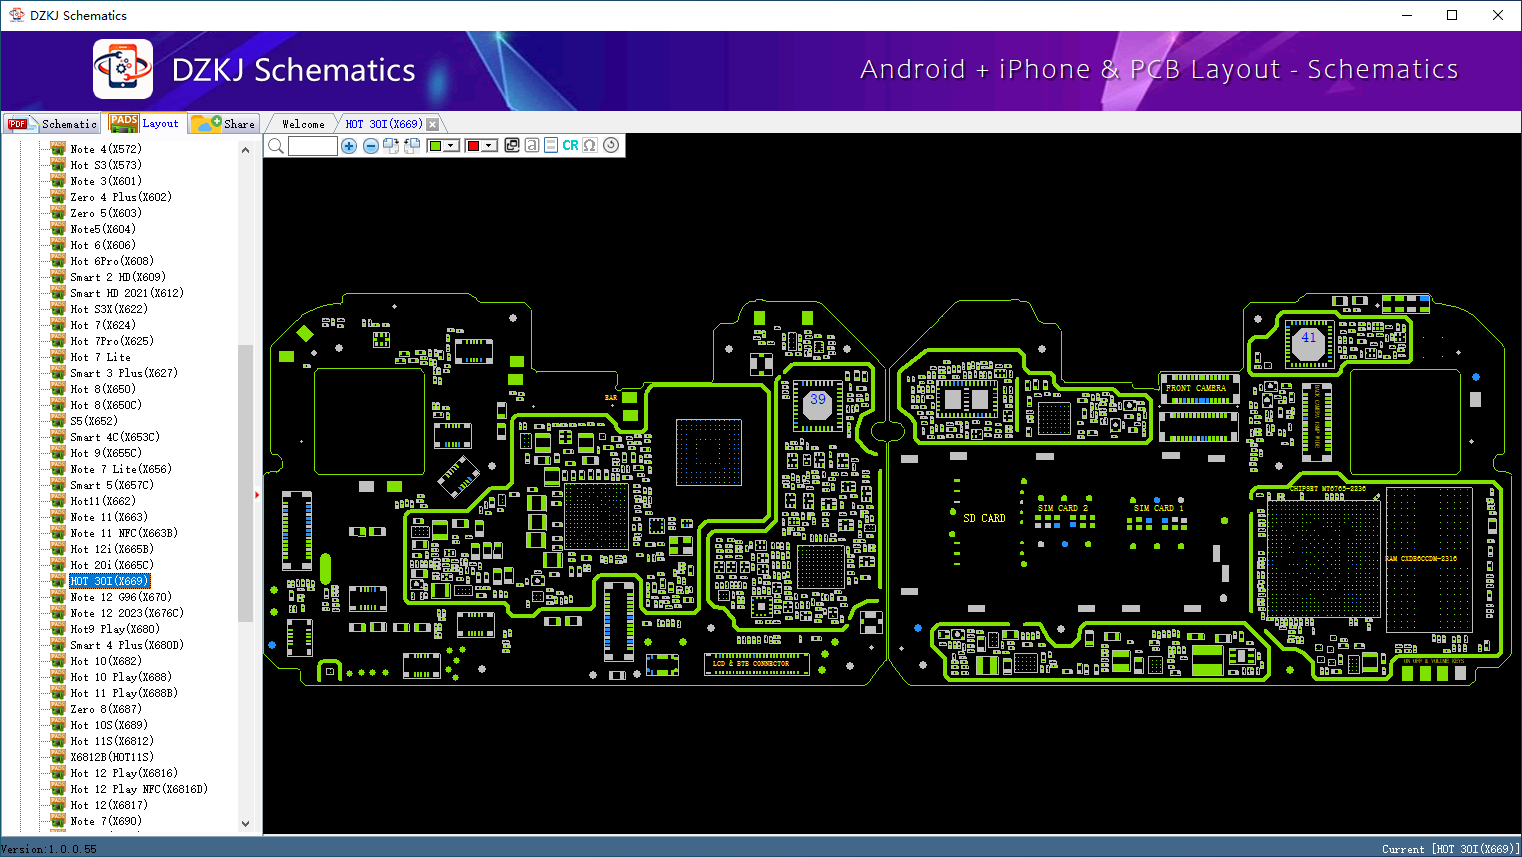This screenshot has height=857, width=1522.
Task: Open the Share tab
Action: click(224, 124)
